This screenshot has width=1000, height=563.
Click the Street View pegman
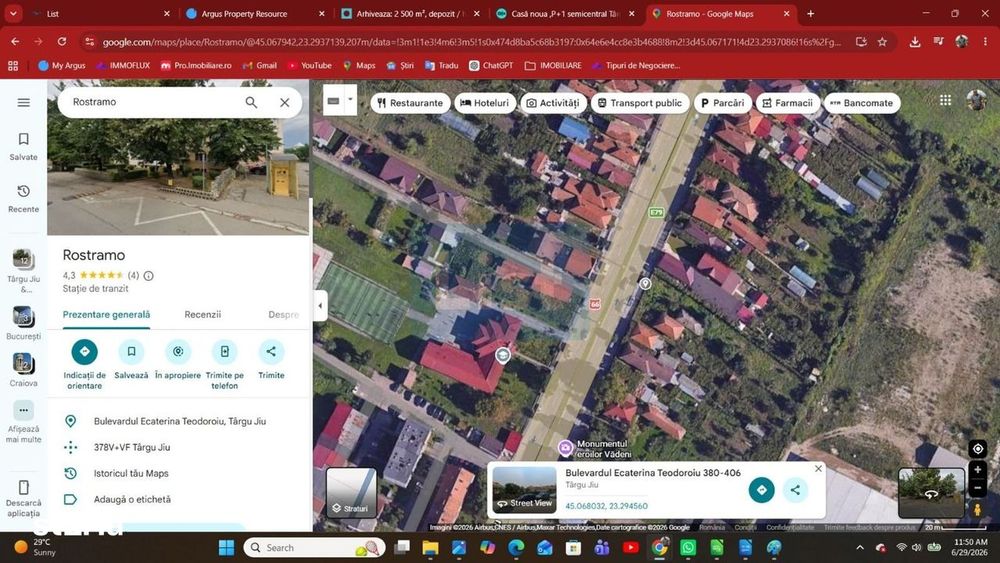click(x=978, y=509)
